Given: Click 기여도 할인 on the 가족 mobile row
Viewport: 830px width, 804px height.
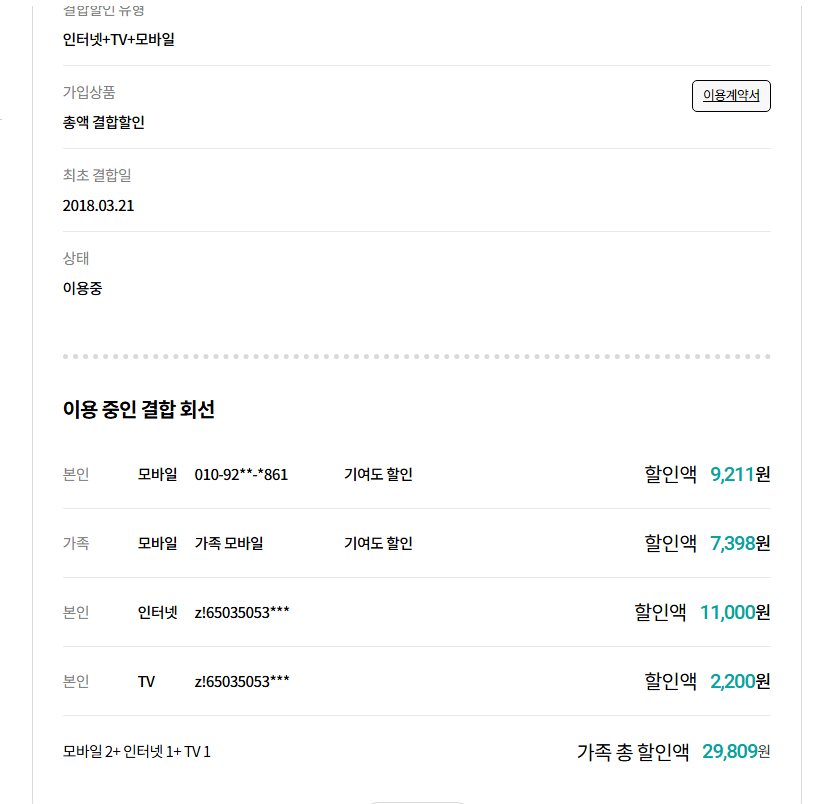Looking at the screenshot, I should 378,544.
